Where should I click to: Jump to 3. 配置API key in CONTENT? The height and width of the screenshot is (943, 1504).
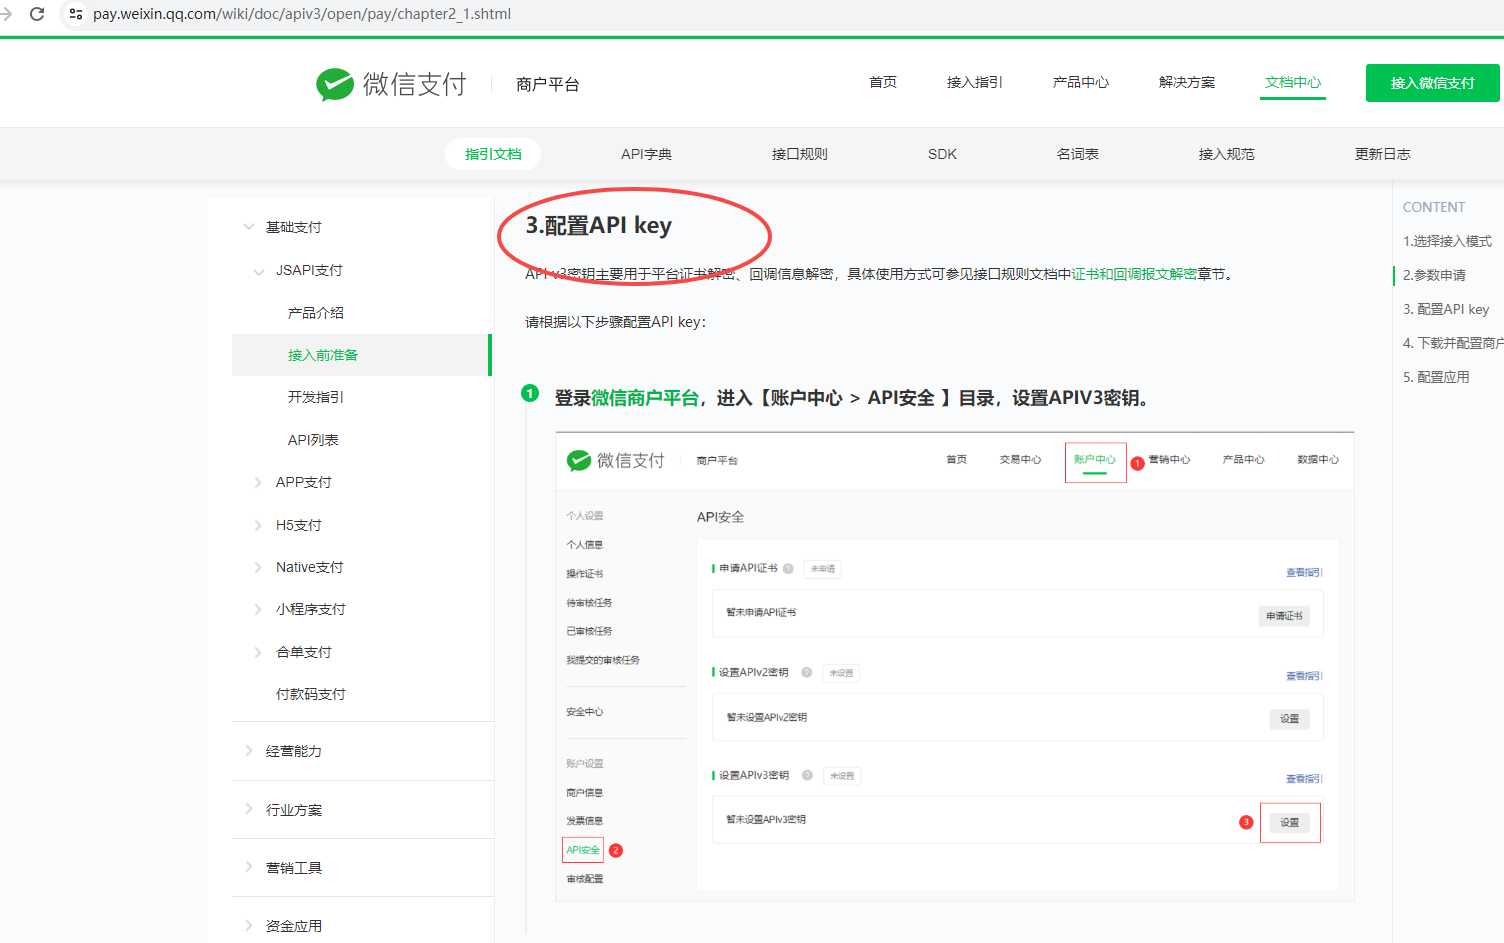(1446, 309)
